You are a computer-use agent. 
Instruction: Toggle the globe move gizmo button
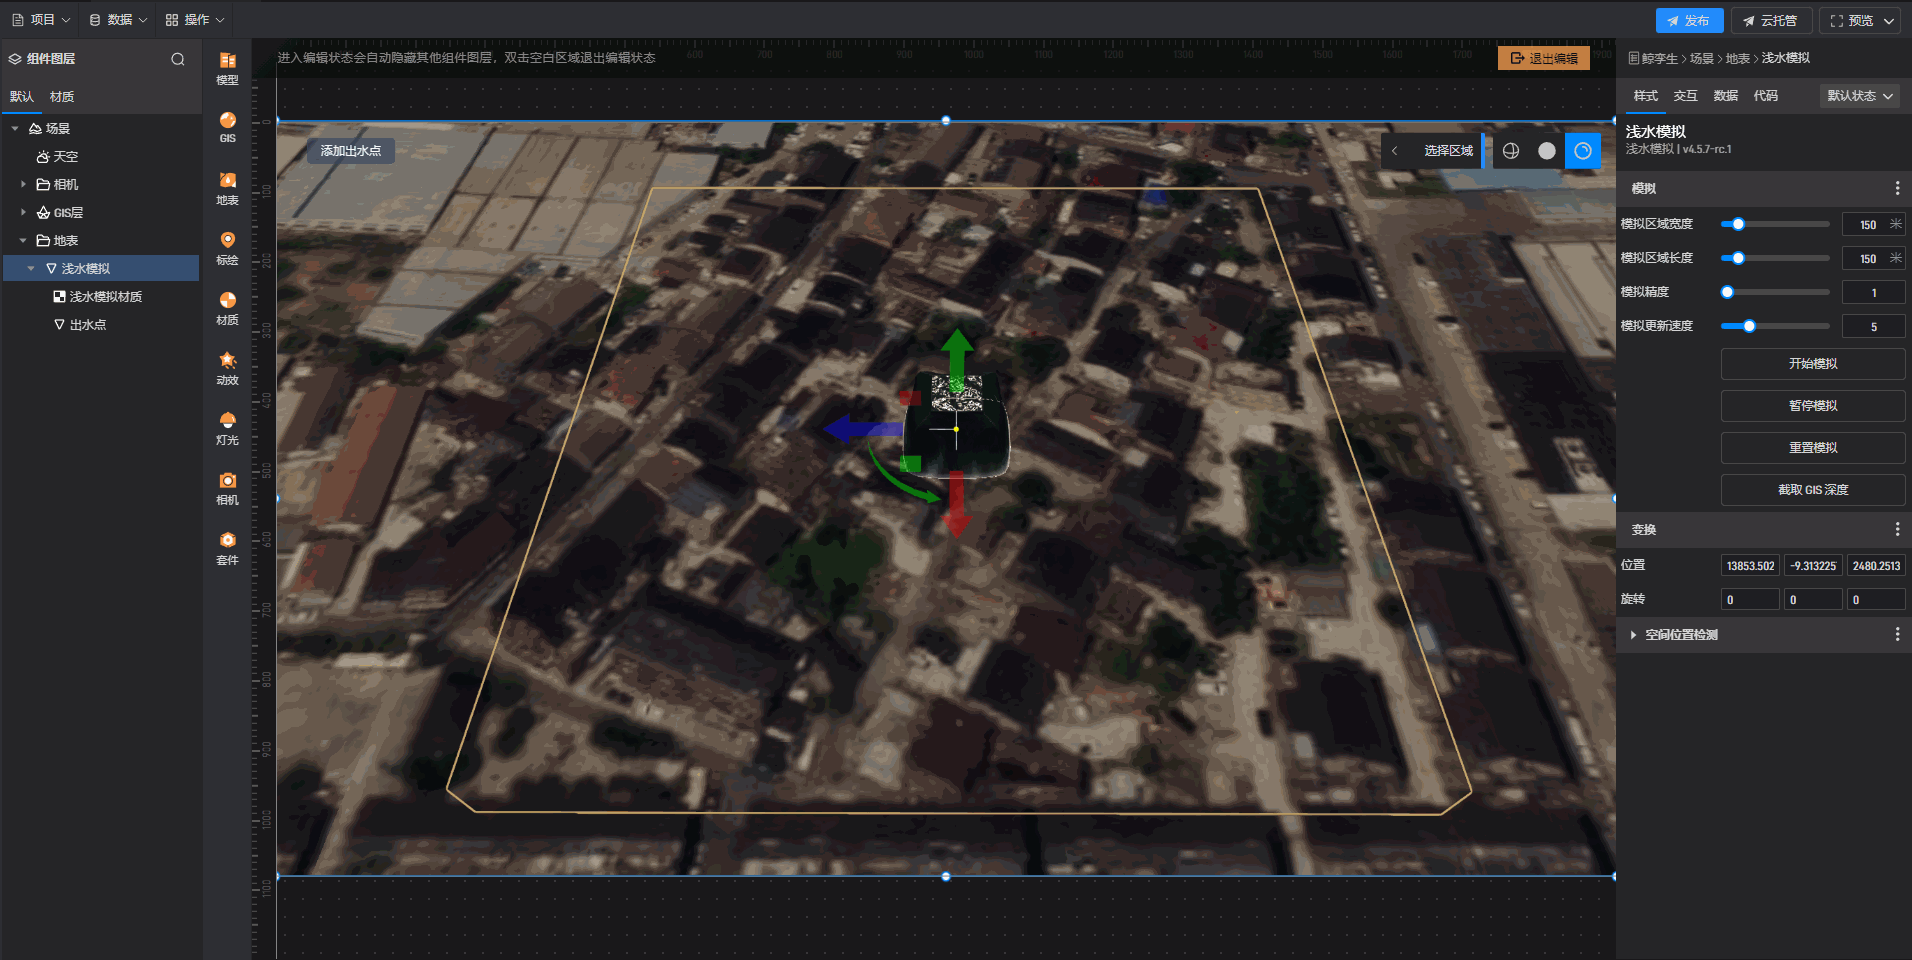[x=1511, y=151]
